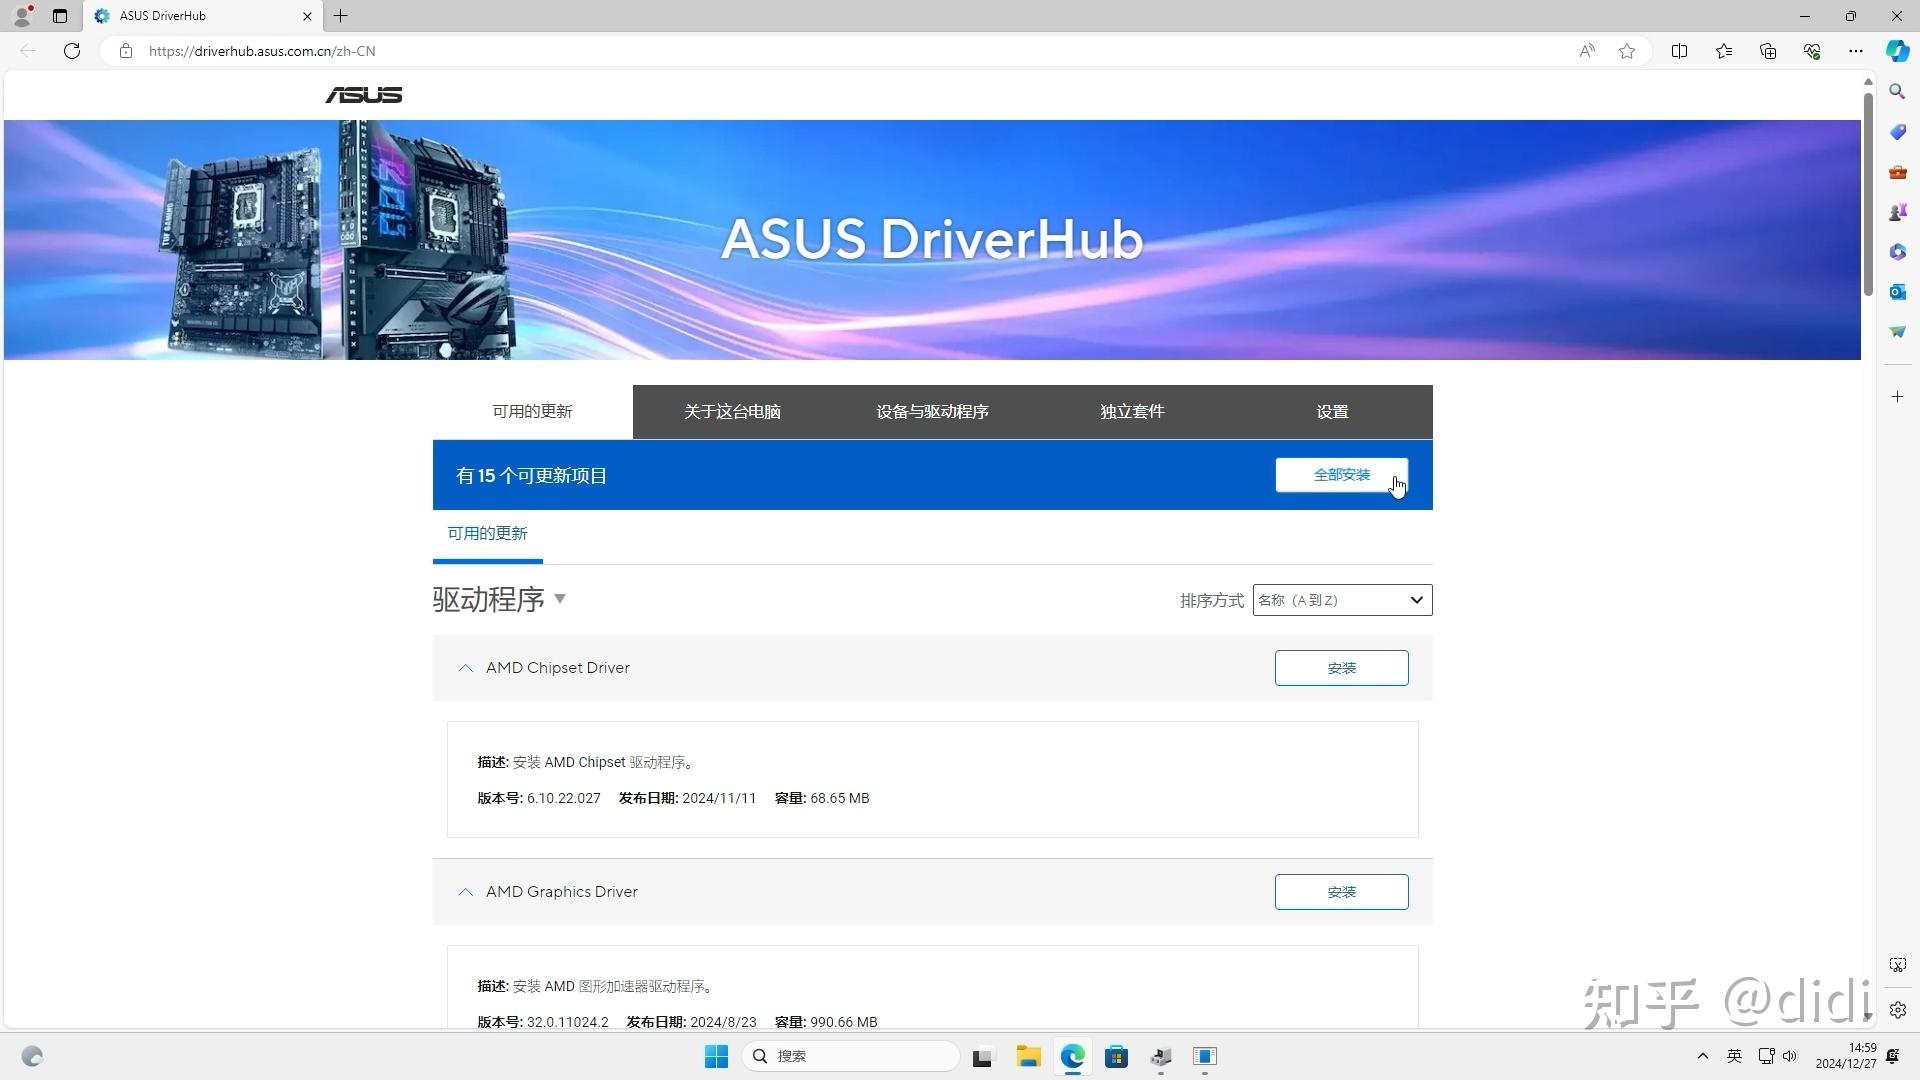The image size is (1920, 1080).
Task: Open the sort order dropdown 名称（A到Z）
Action: (x=1342, y=600)
